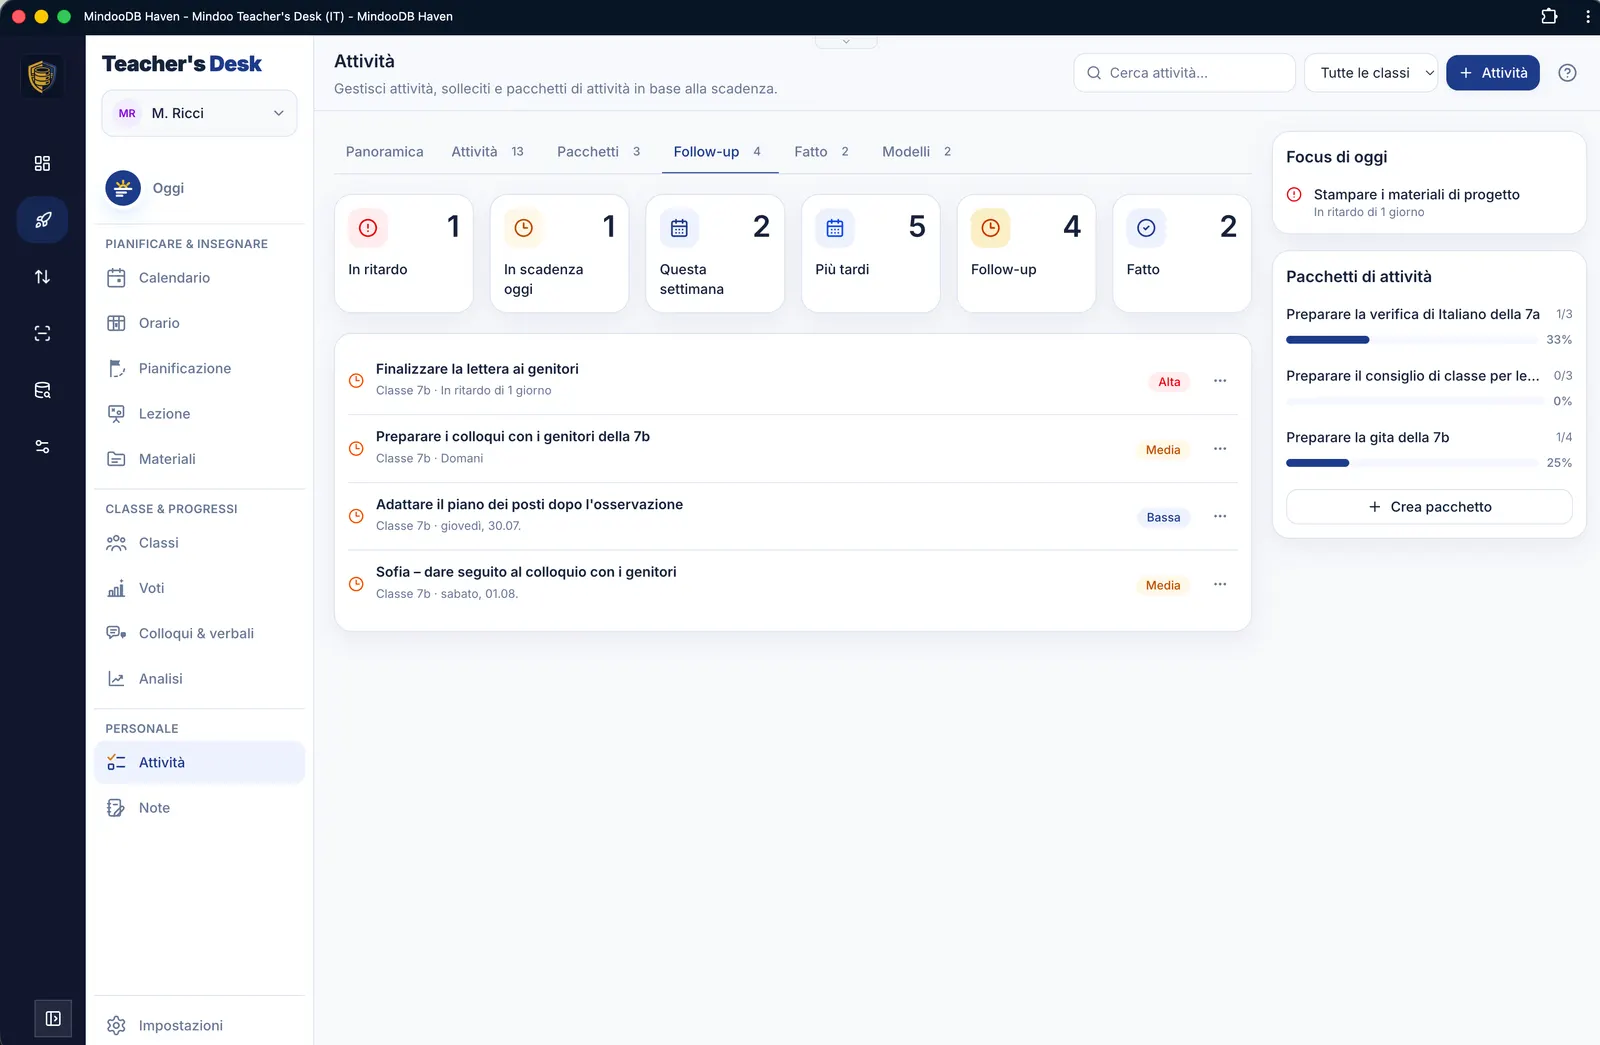The width and height of the screenshot is (1600, 1045).
Task: Click the Bassa priority badge
Action: click(x=1163, y=517)
